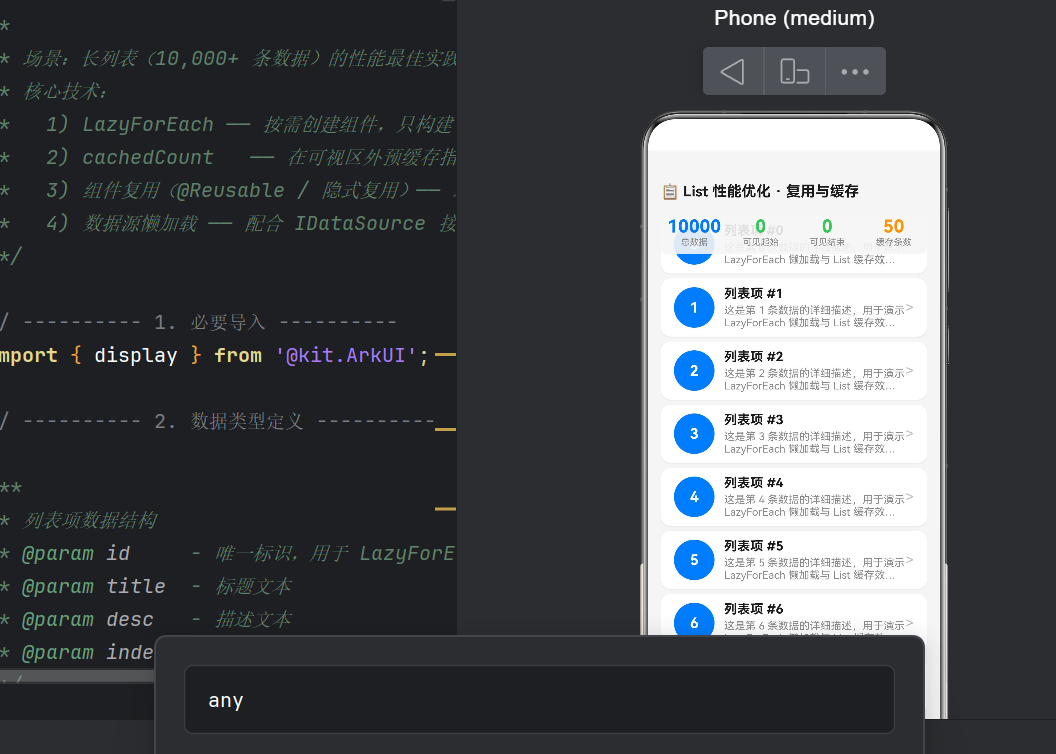Viewport: 1056px width, 754px height.
Task: Click the blue circle numbered 2
Action: (694, 371)
